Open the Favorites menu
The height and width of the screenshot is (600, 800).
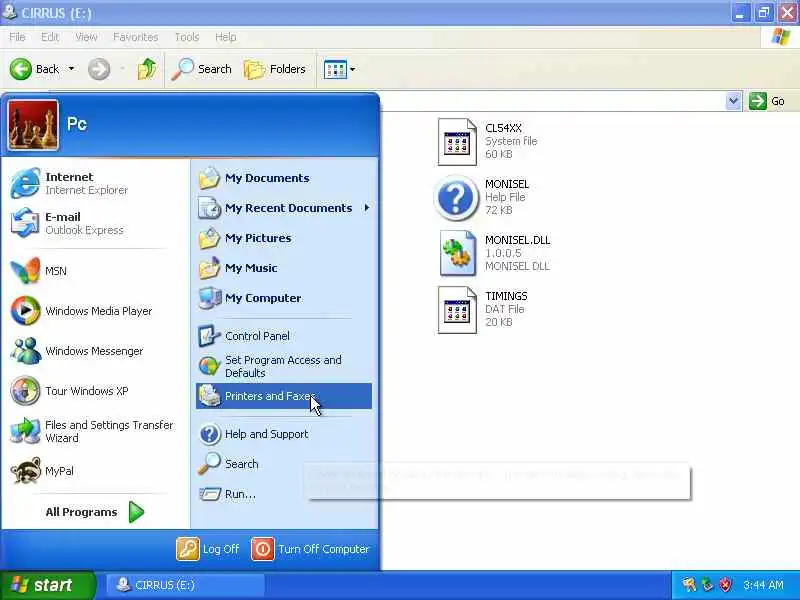pyautogui.click(x=136, y=37)
